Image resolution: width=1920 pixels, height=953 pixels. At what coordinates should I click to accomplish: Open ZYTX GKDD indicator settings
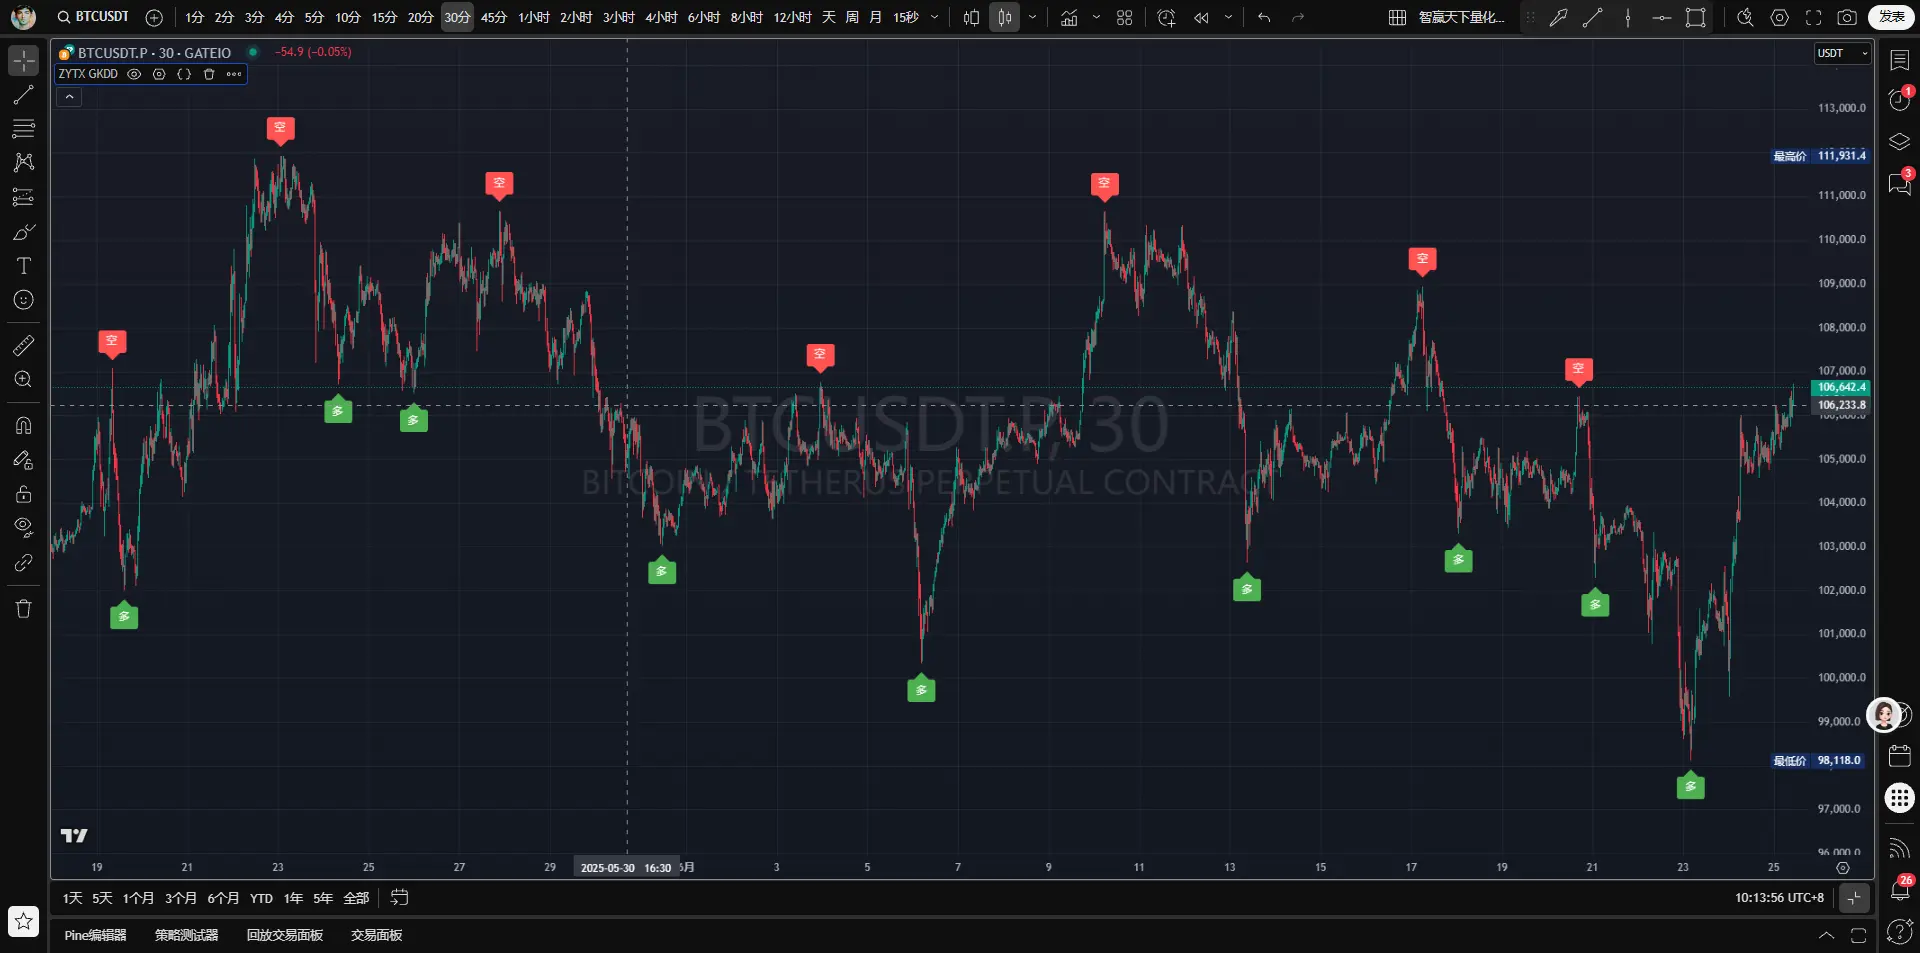[x=159, y=74]
